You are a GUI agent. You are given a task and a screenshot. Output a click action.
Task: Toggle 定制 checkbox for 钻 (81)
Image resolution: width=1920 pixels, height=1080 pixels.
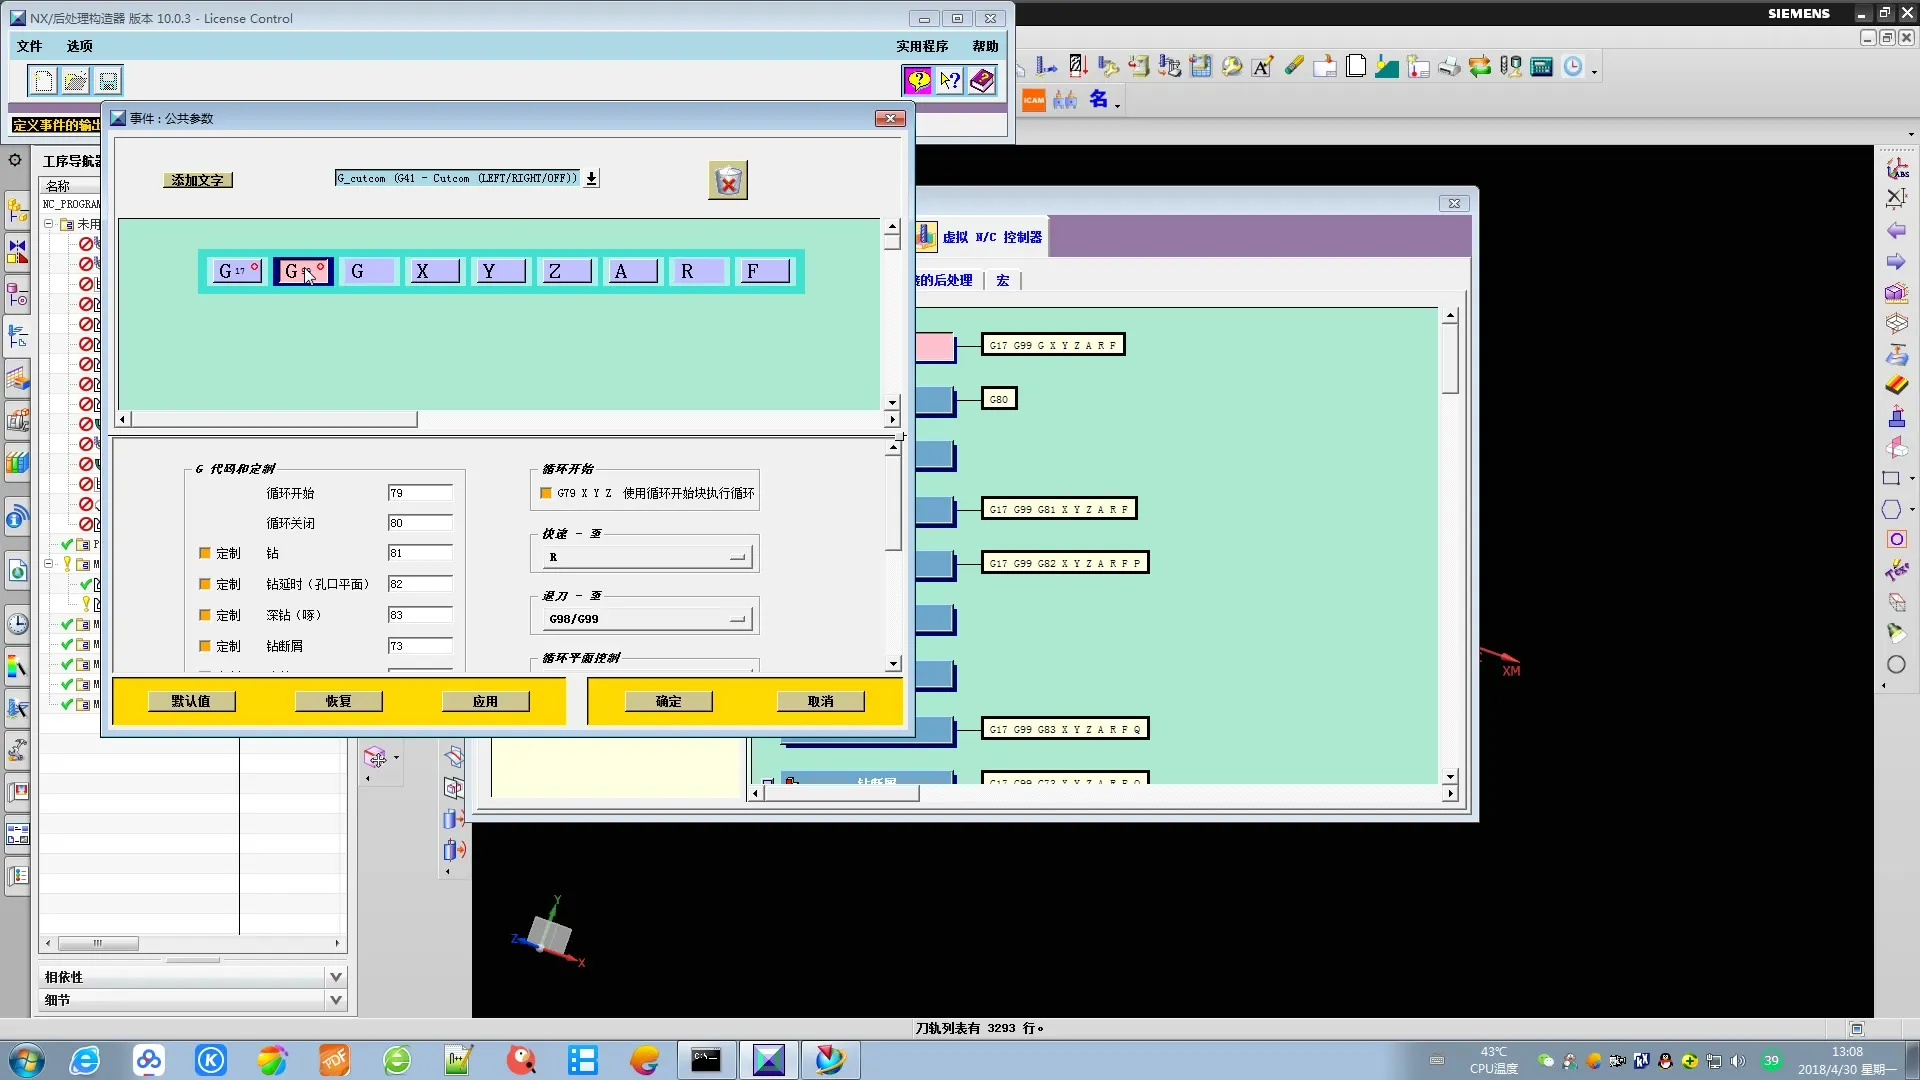(205, 553)
